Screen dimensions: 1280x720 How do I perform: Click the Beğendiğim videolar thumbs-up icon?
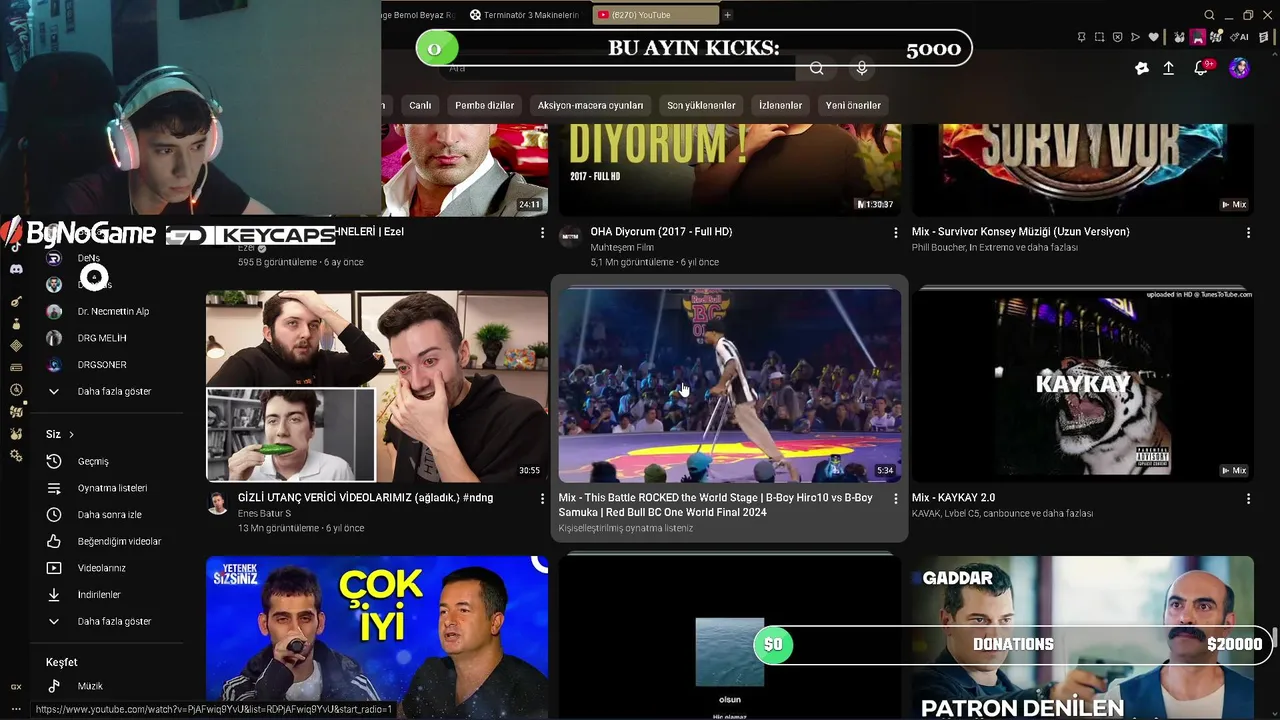click(x=54, y=541)
